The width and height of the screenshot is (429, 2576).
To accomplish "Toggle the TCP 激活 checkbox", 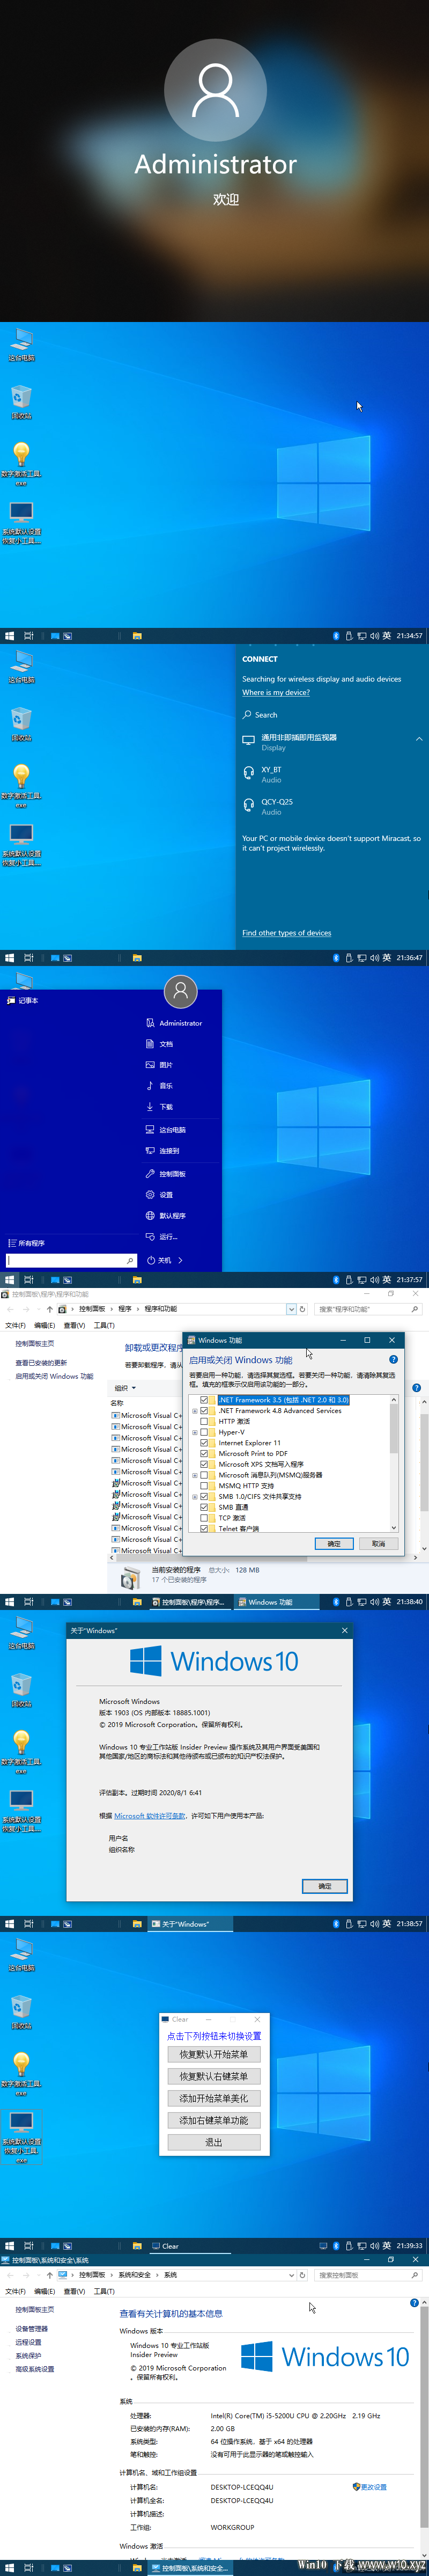I will 204,1518.
